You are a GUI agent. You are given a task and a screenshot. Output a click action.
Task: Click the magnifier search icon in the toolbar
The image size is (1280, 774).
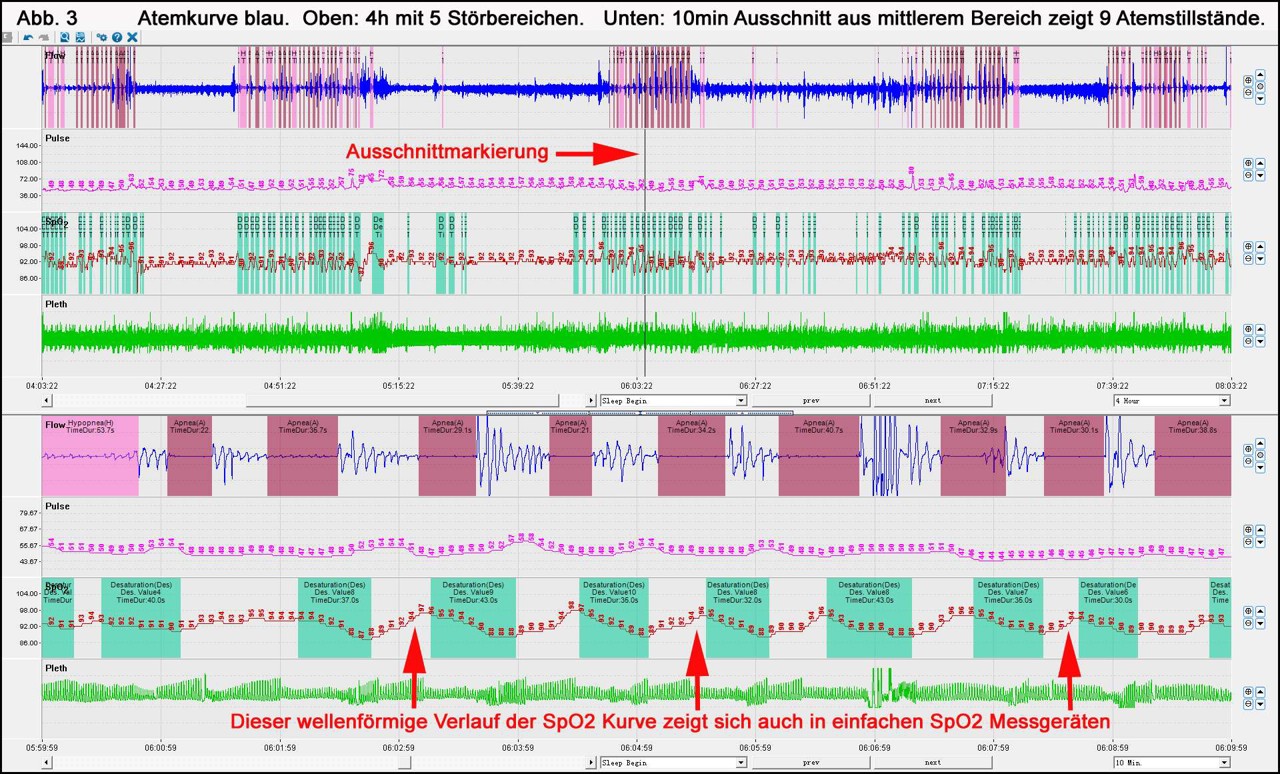(65, 37)
